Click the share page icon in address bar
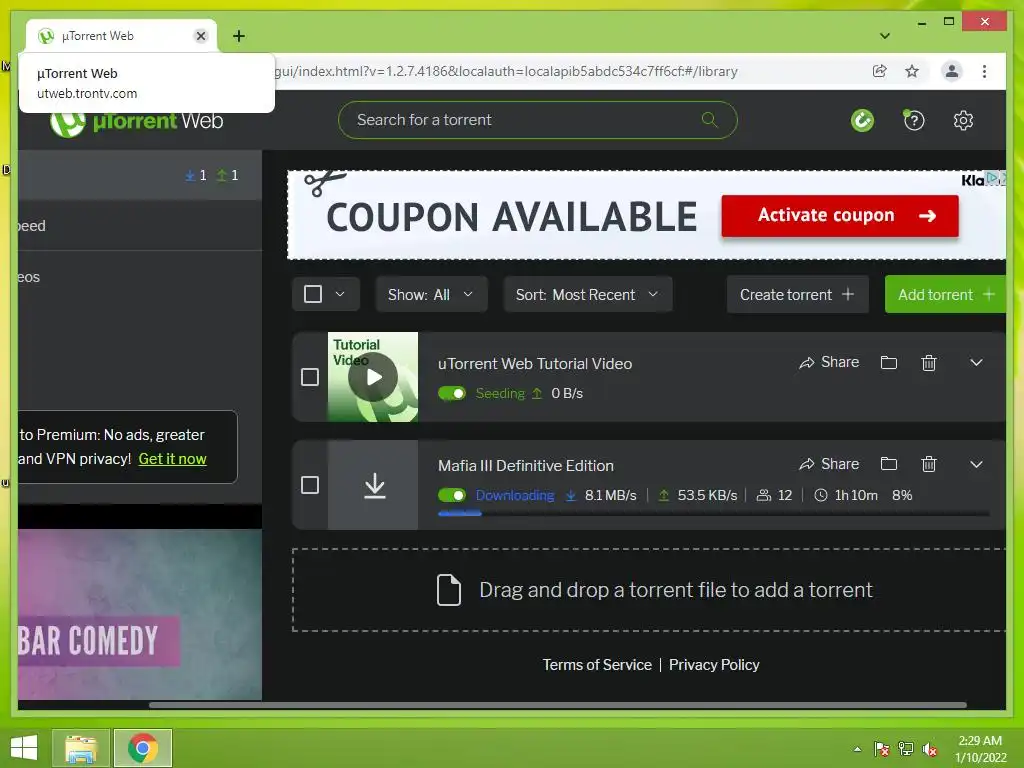This screenshot has height=768, width=1024. 879,71
